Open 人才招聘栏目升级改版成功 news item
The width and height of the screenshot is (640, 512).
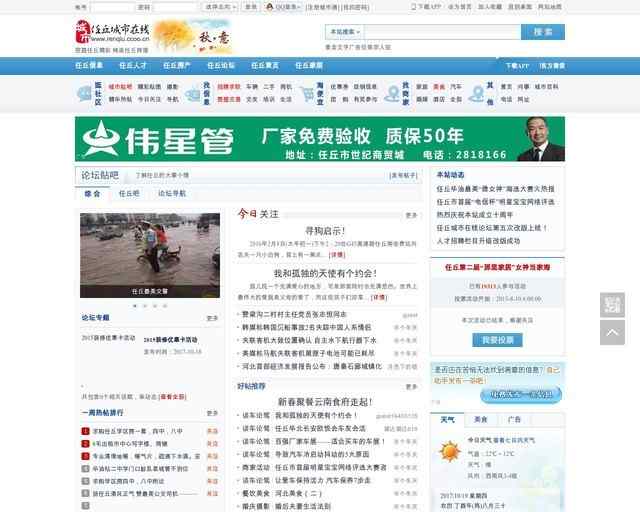pos(478,241)
